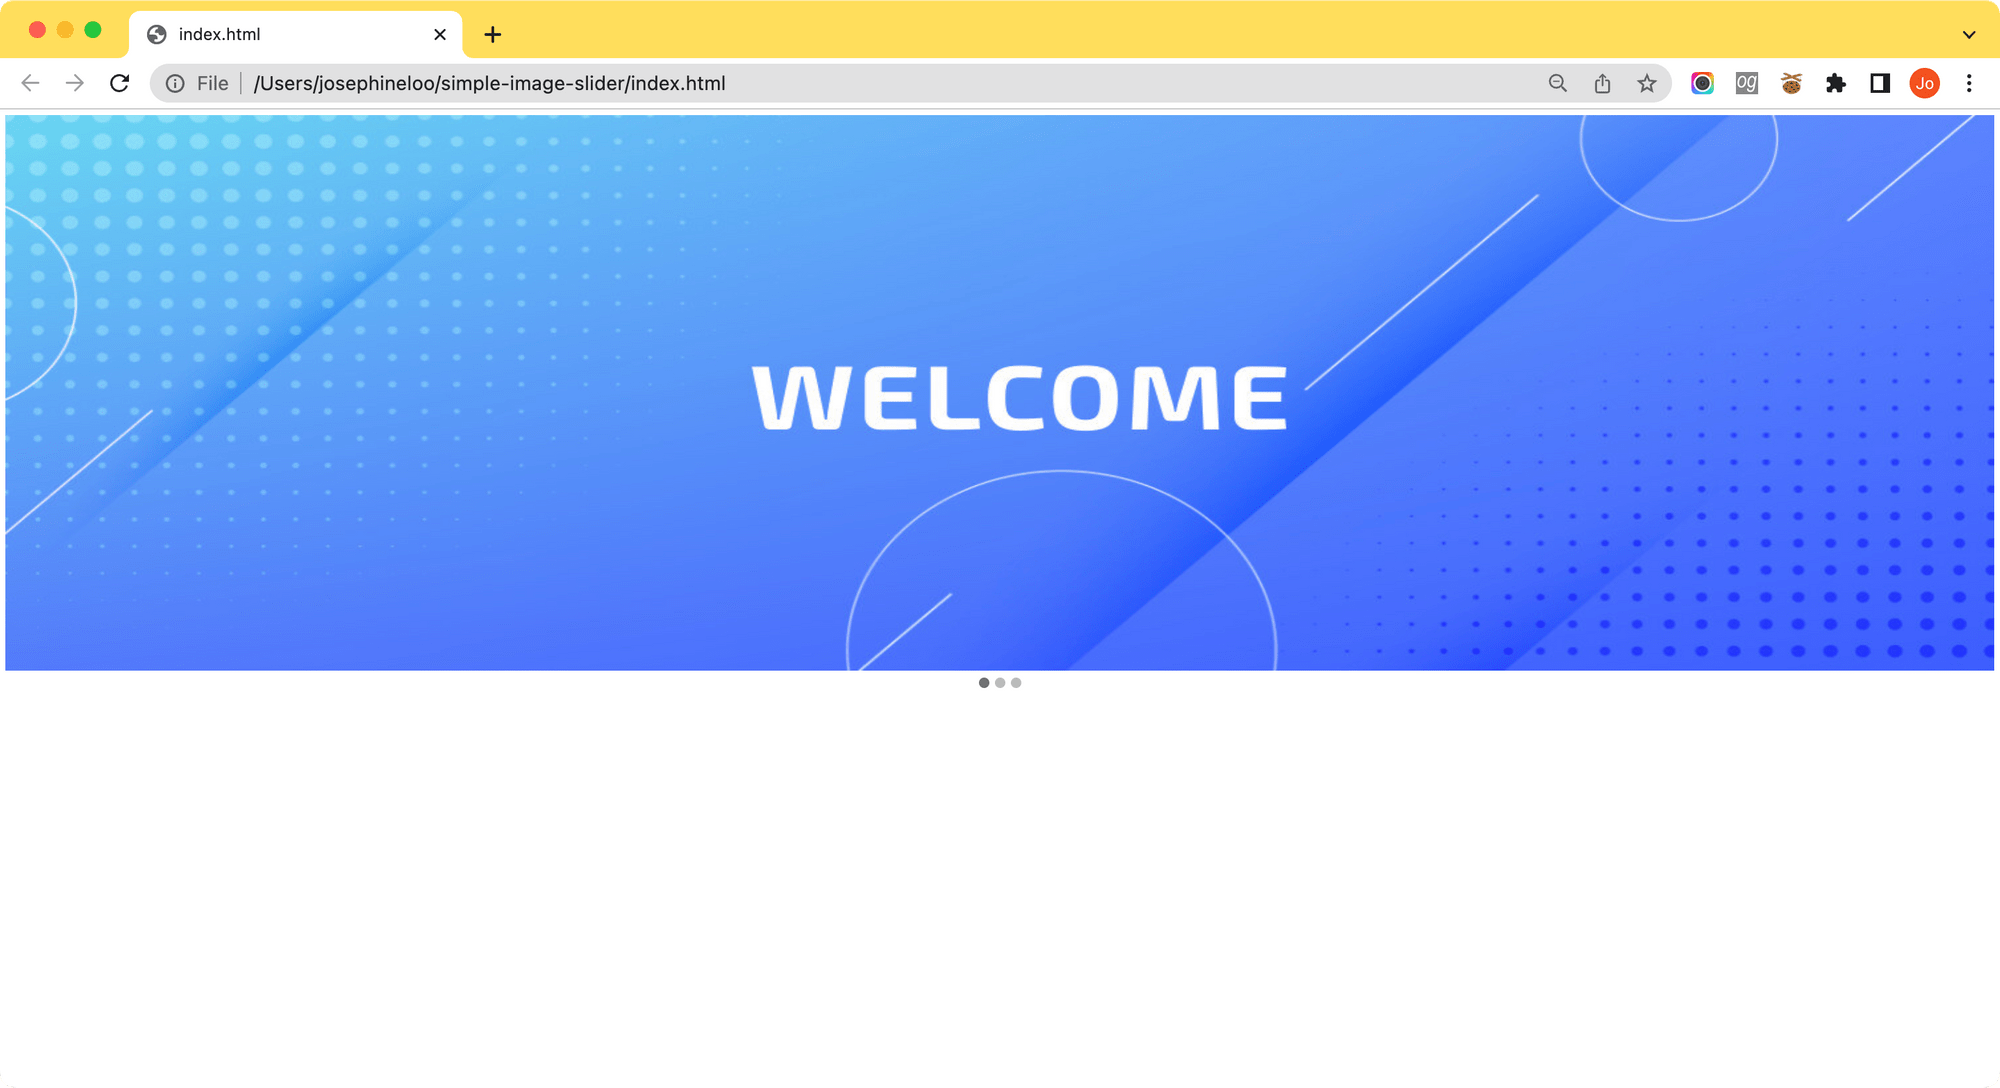Select the third slider dot indicator
Viewport: 2000px width, 1088px height.
(1017, 683)
